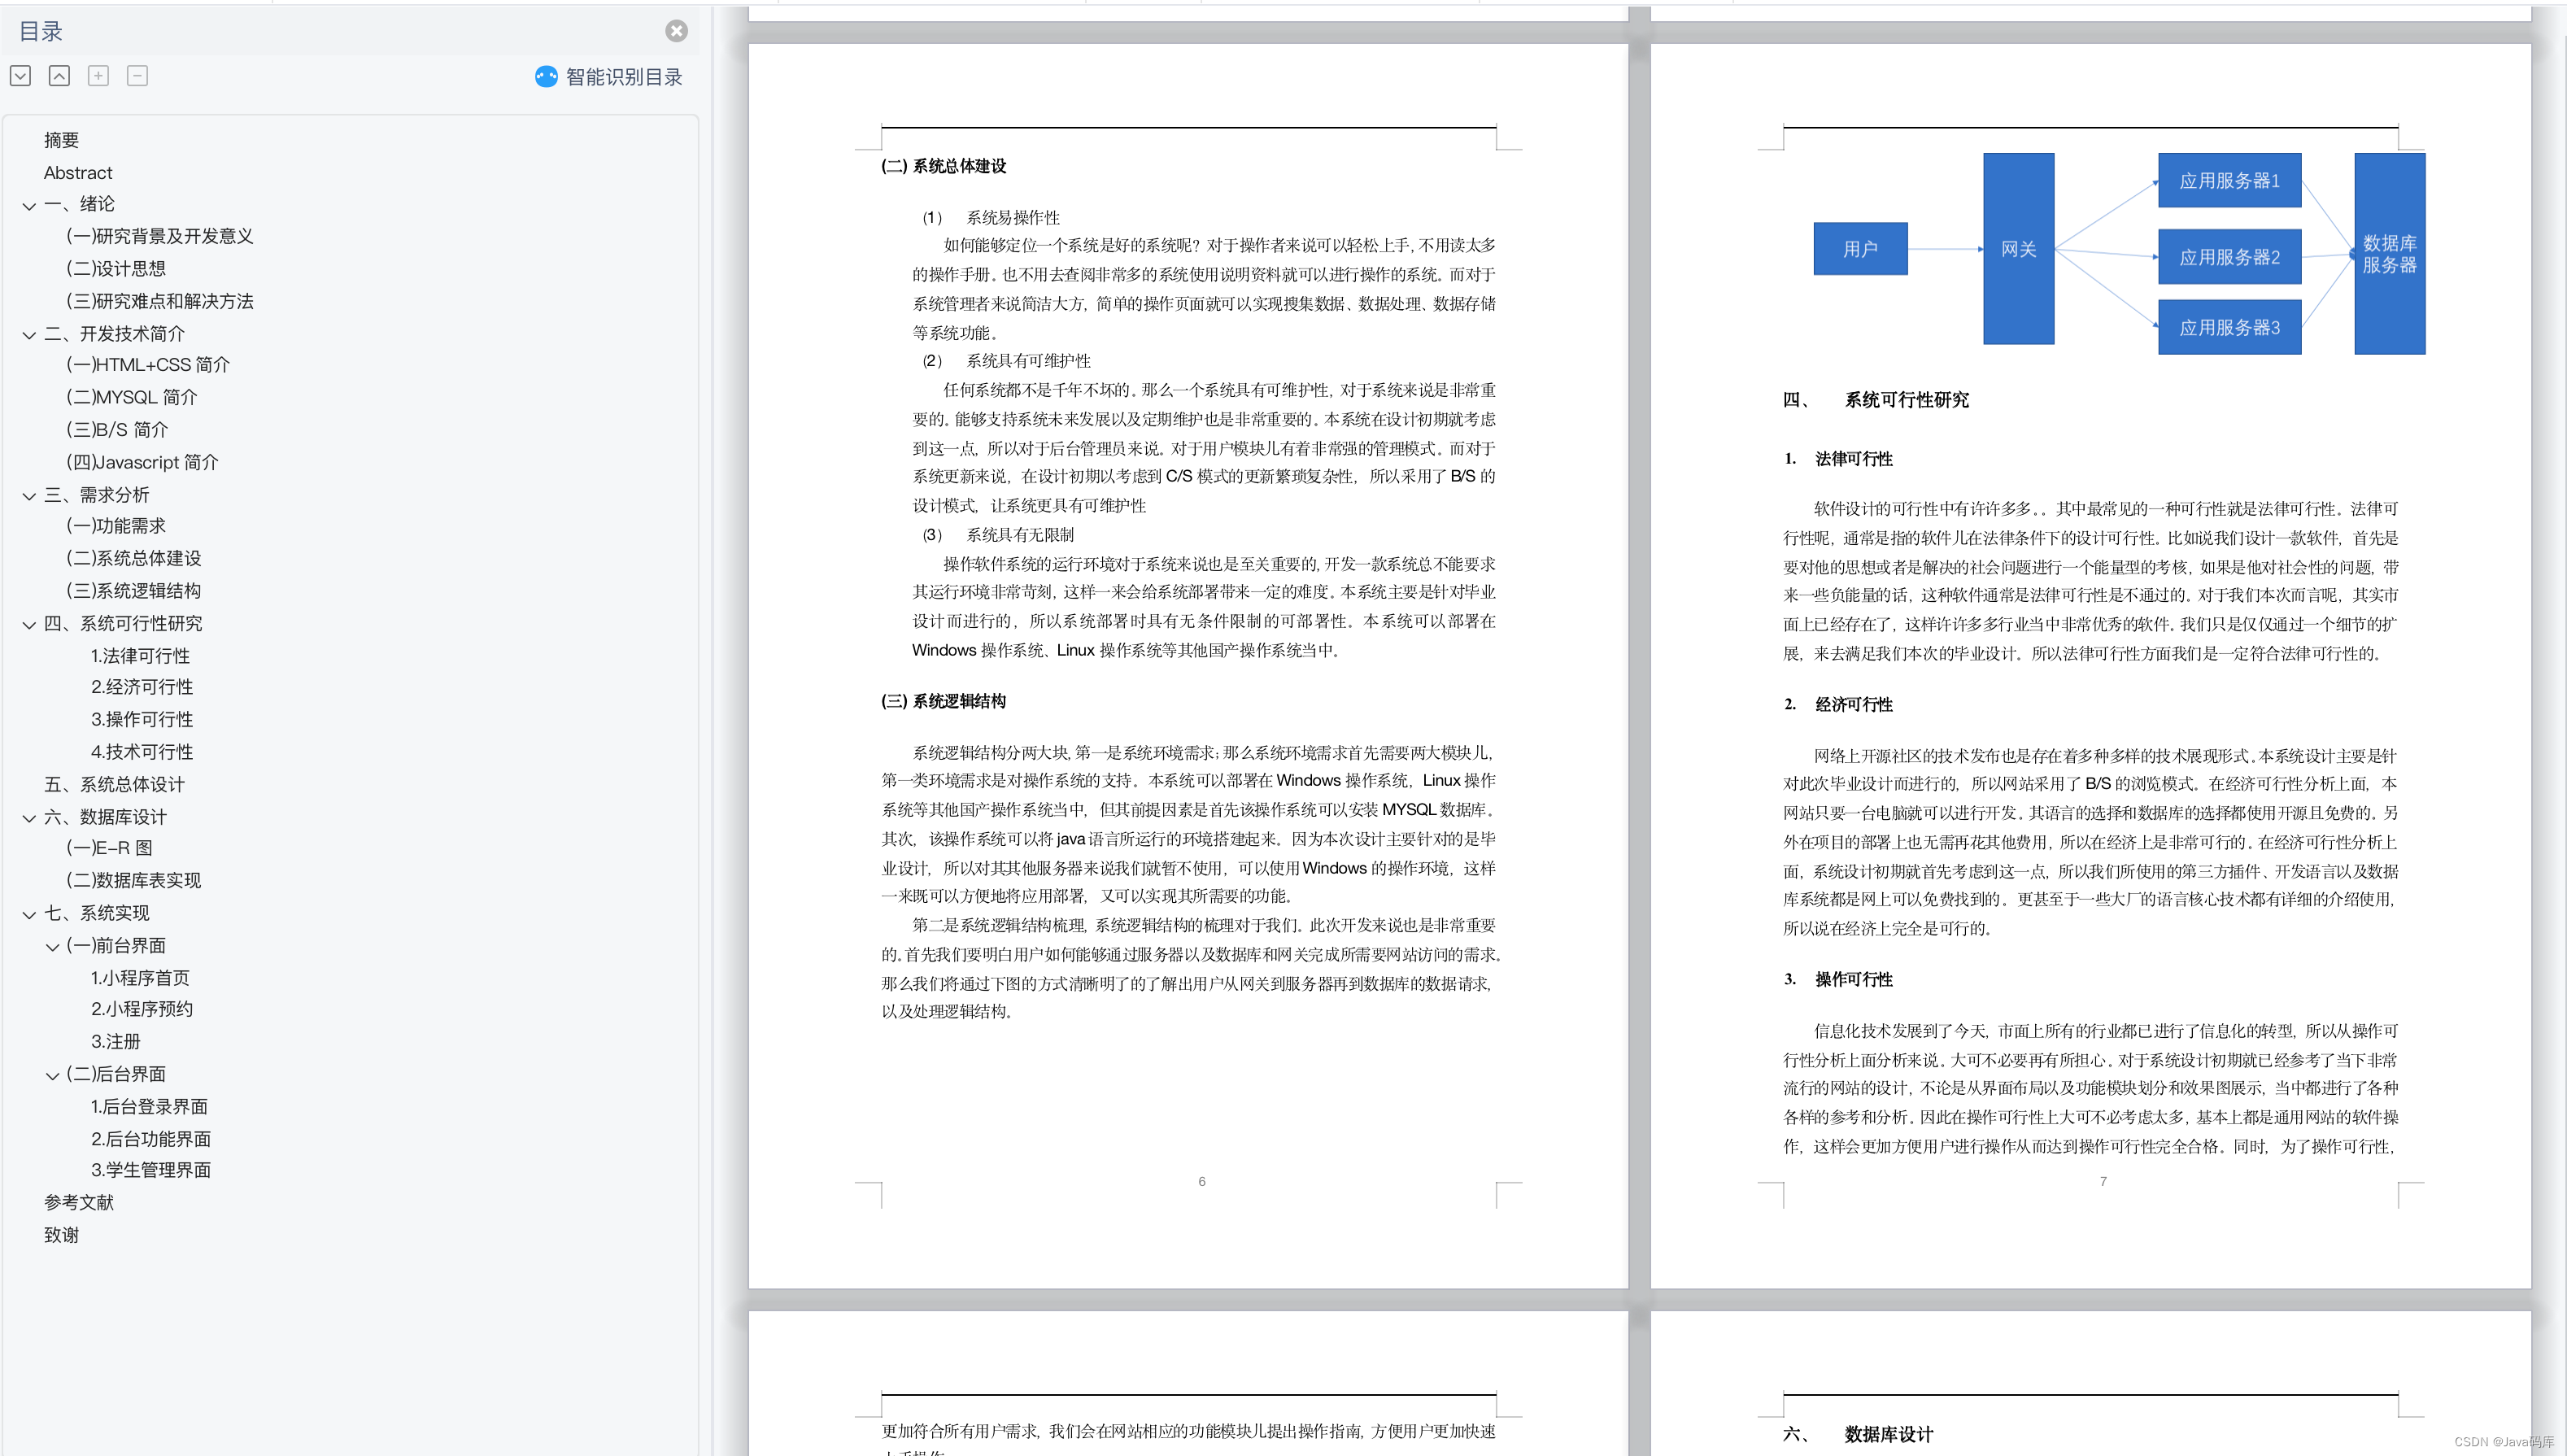Run 智能识别目录 smart outline detection
The width and height of the screenshot is (2567, 1456).
pos(623,77)
